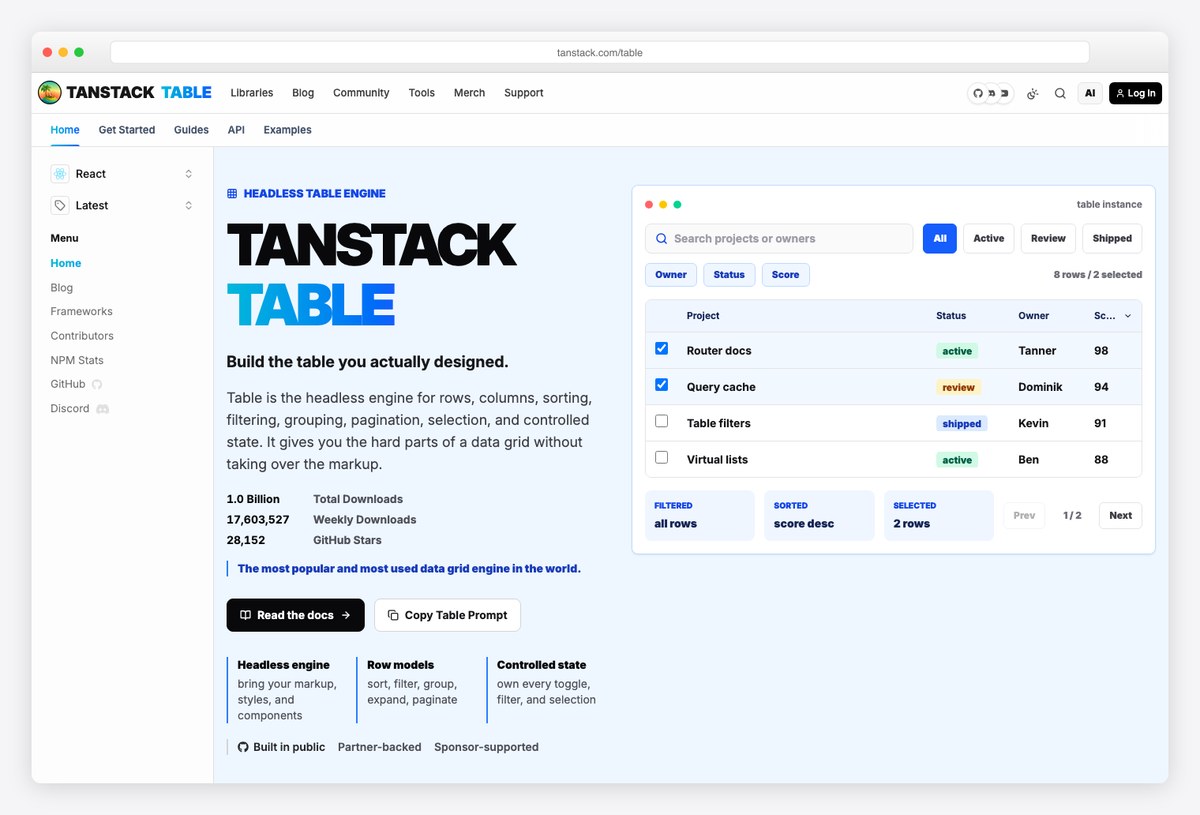Click the GitHub icon in sidebar menu
The height and width of the screenshot is (815, 1200).
coord(97,384)
